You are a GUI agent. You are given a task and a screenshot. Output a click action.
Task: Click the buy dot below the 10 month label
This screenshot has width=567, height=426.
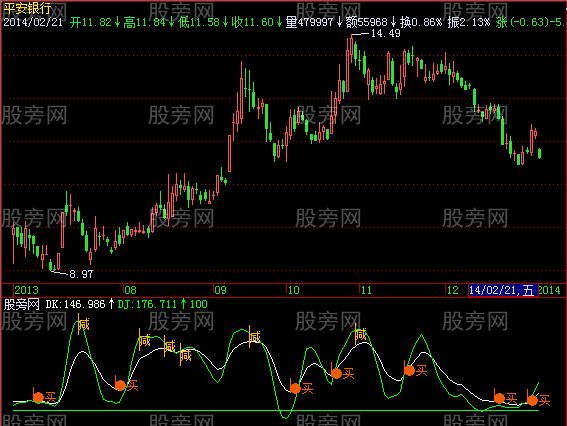295,388
